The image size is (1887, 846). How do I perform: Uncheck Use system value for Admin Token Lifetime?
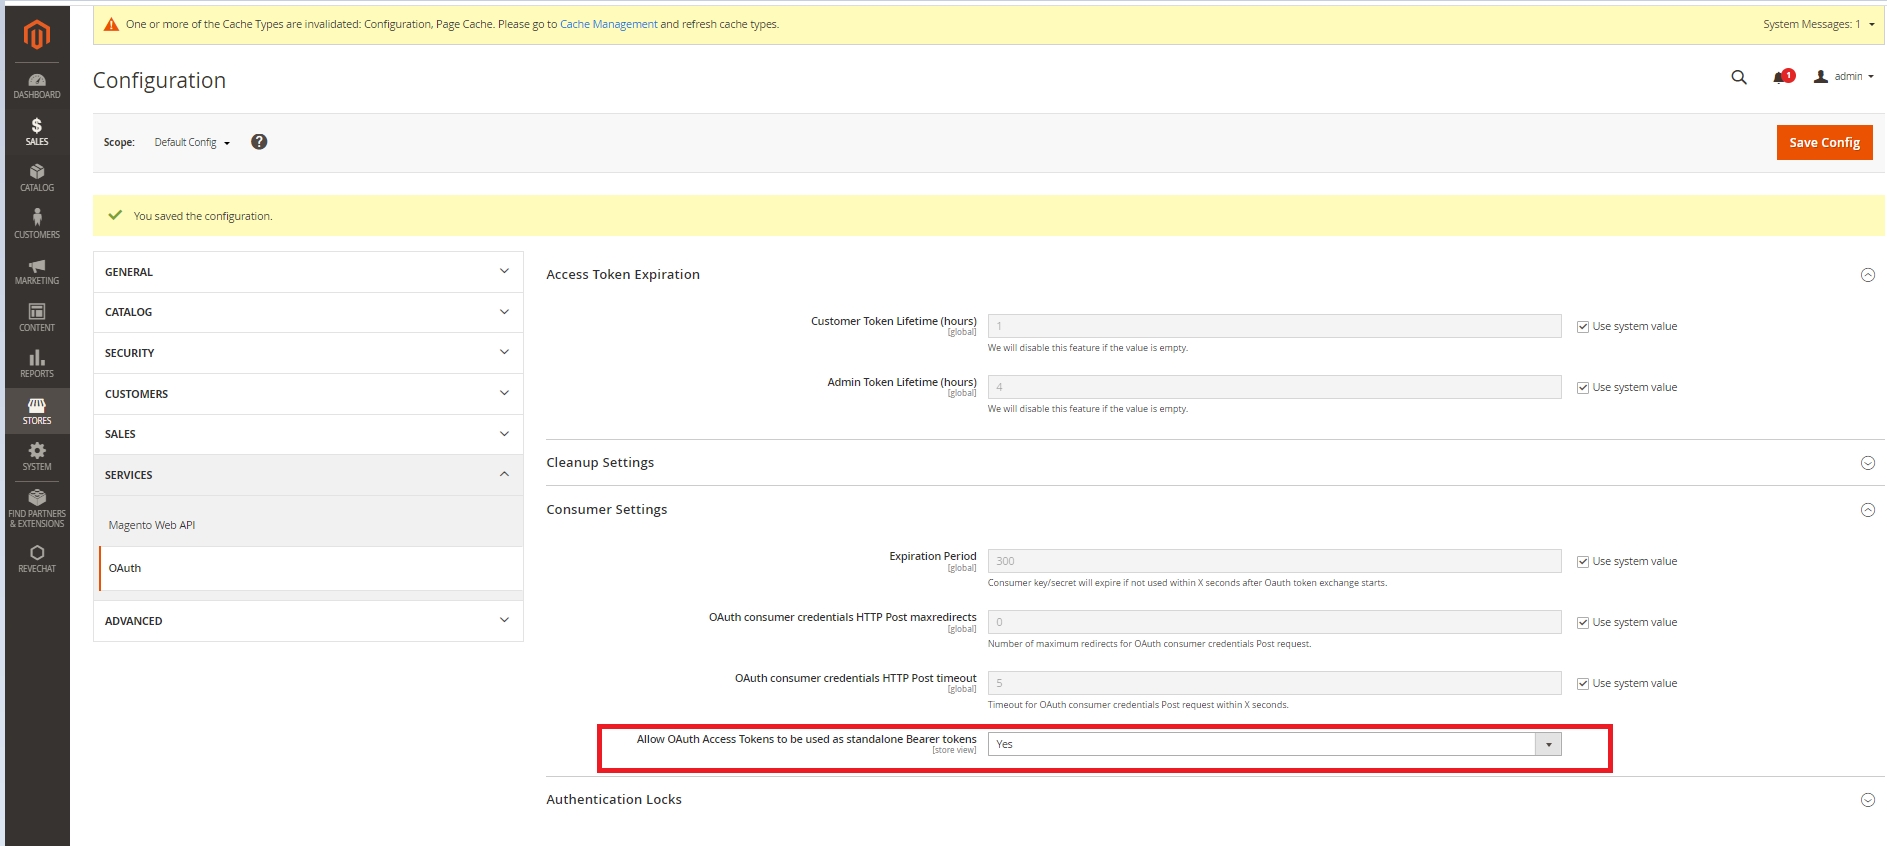1583,388
